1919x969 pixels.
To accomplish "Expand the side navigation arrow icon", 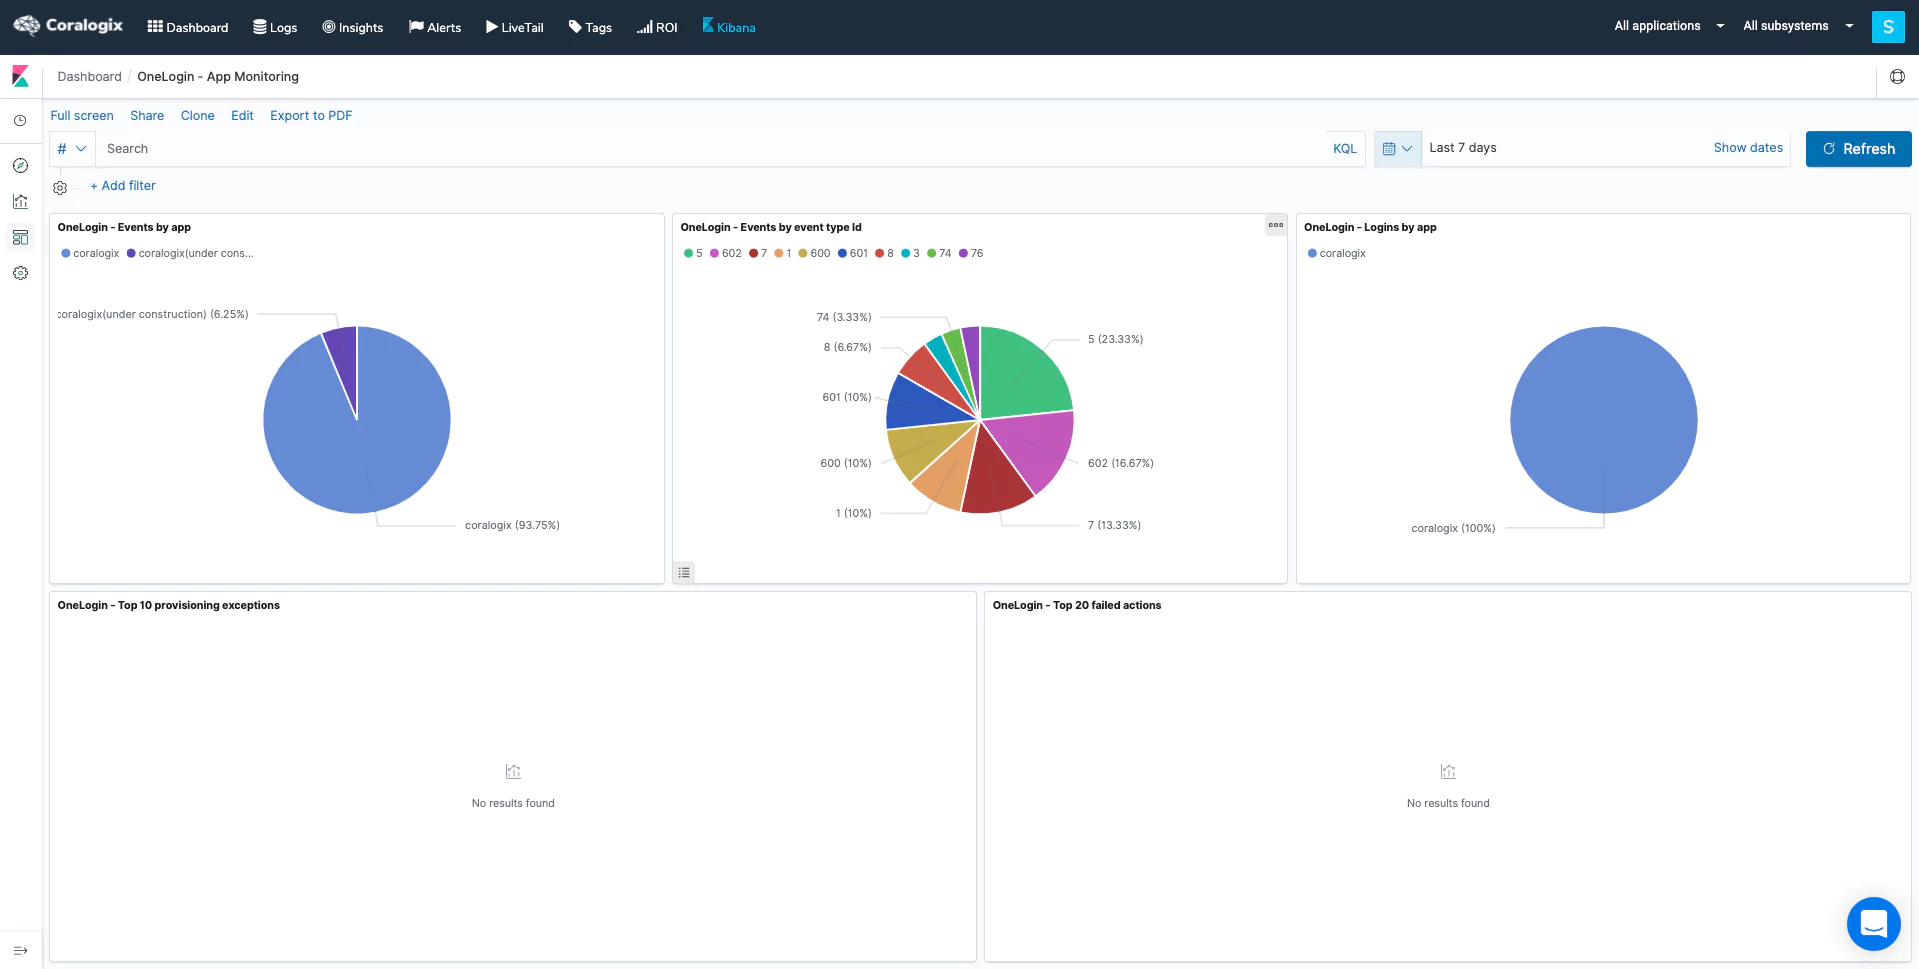I will 20,950.
